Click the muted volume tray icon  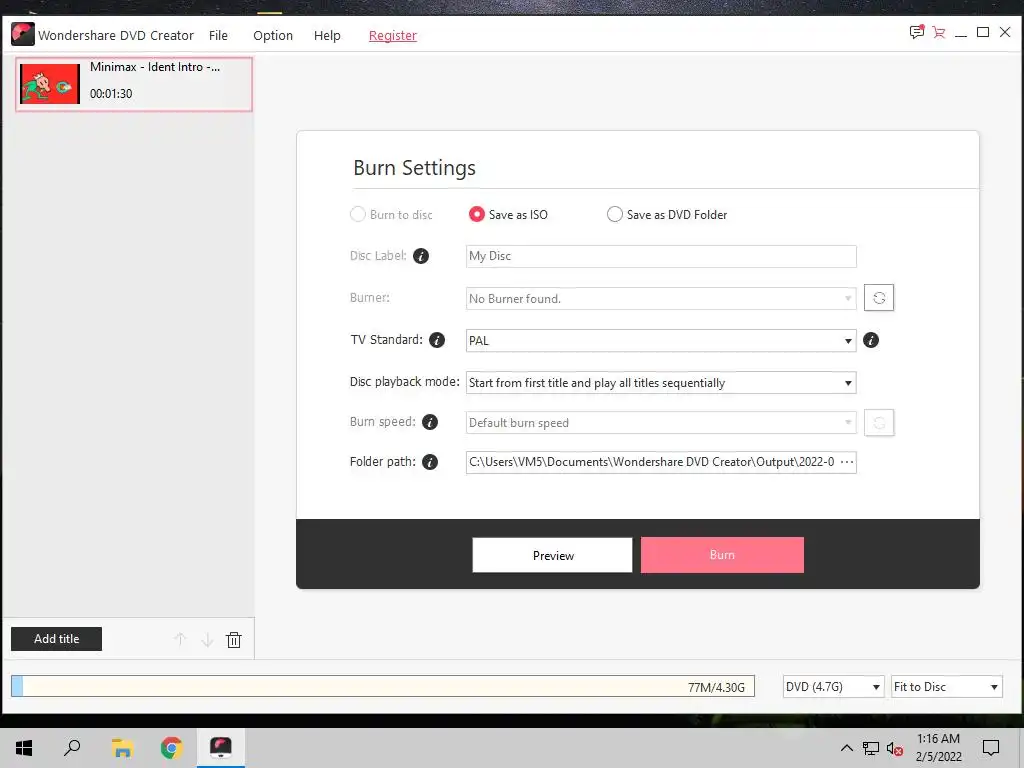(x=895, y=748)
